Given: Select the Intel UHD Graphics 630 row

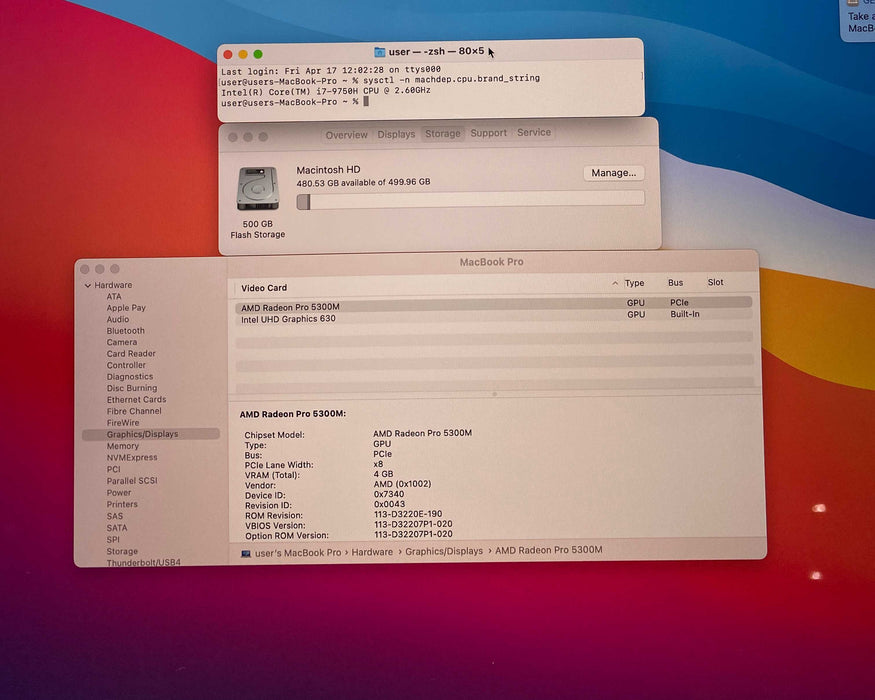Looking at the screenshot, I should pos(493,317).
